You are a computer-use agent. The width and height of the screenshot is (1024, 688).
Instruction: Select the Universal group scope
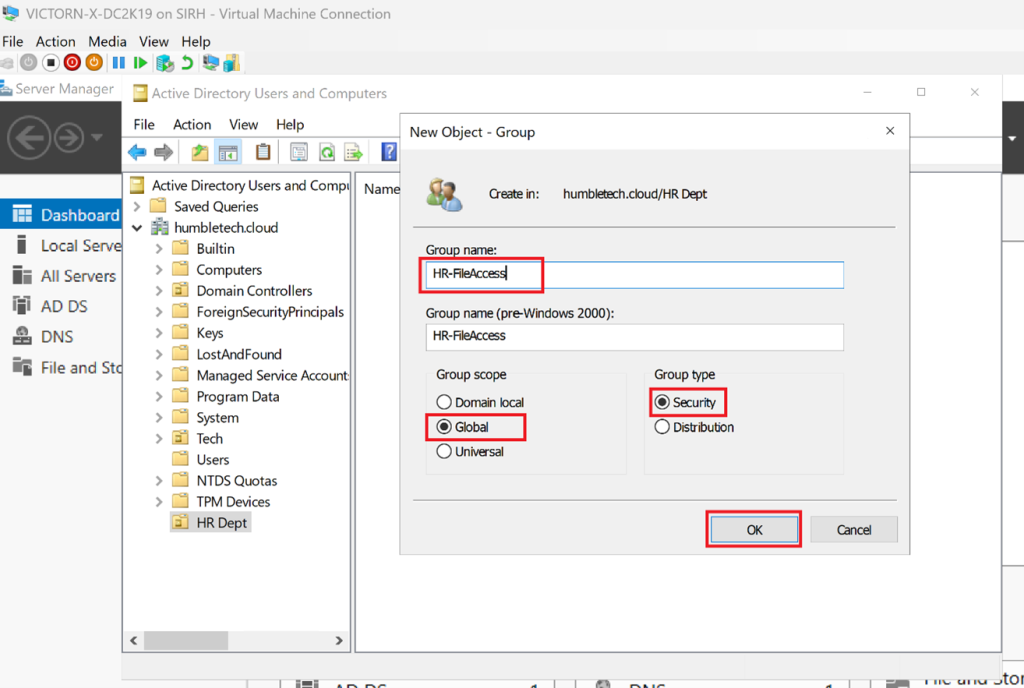pos(444,452)
